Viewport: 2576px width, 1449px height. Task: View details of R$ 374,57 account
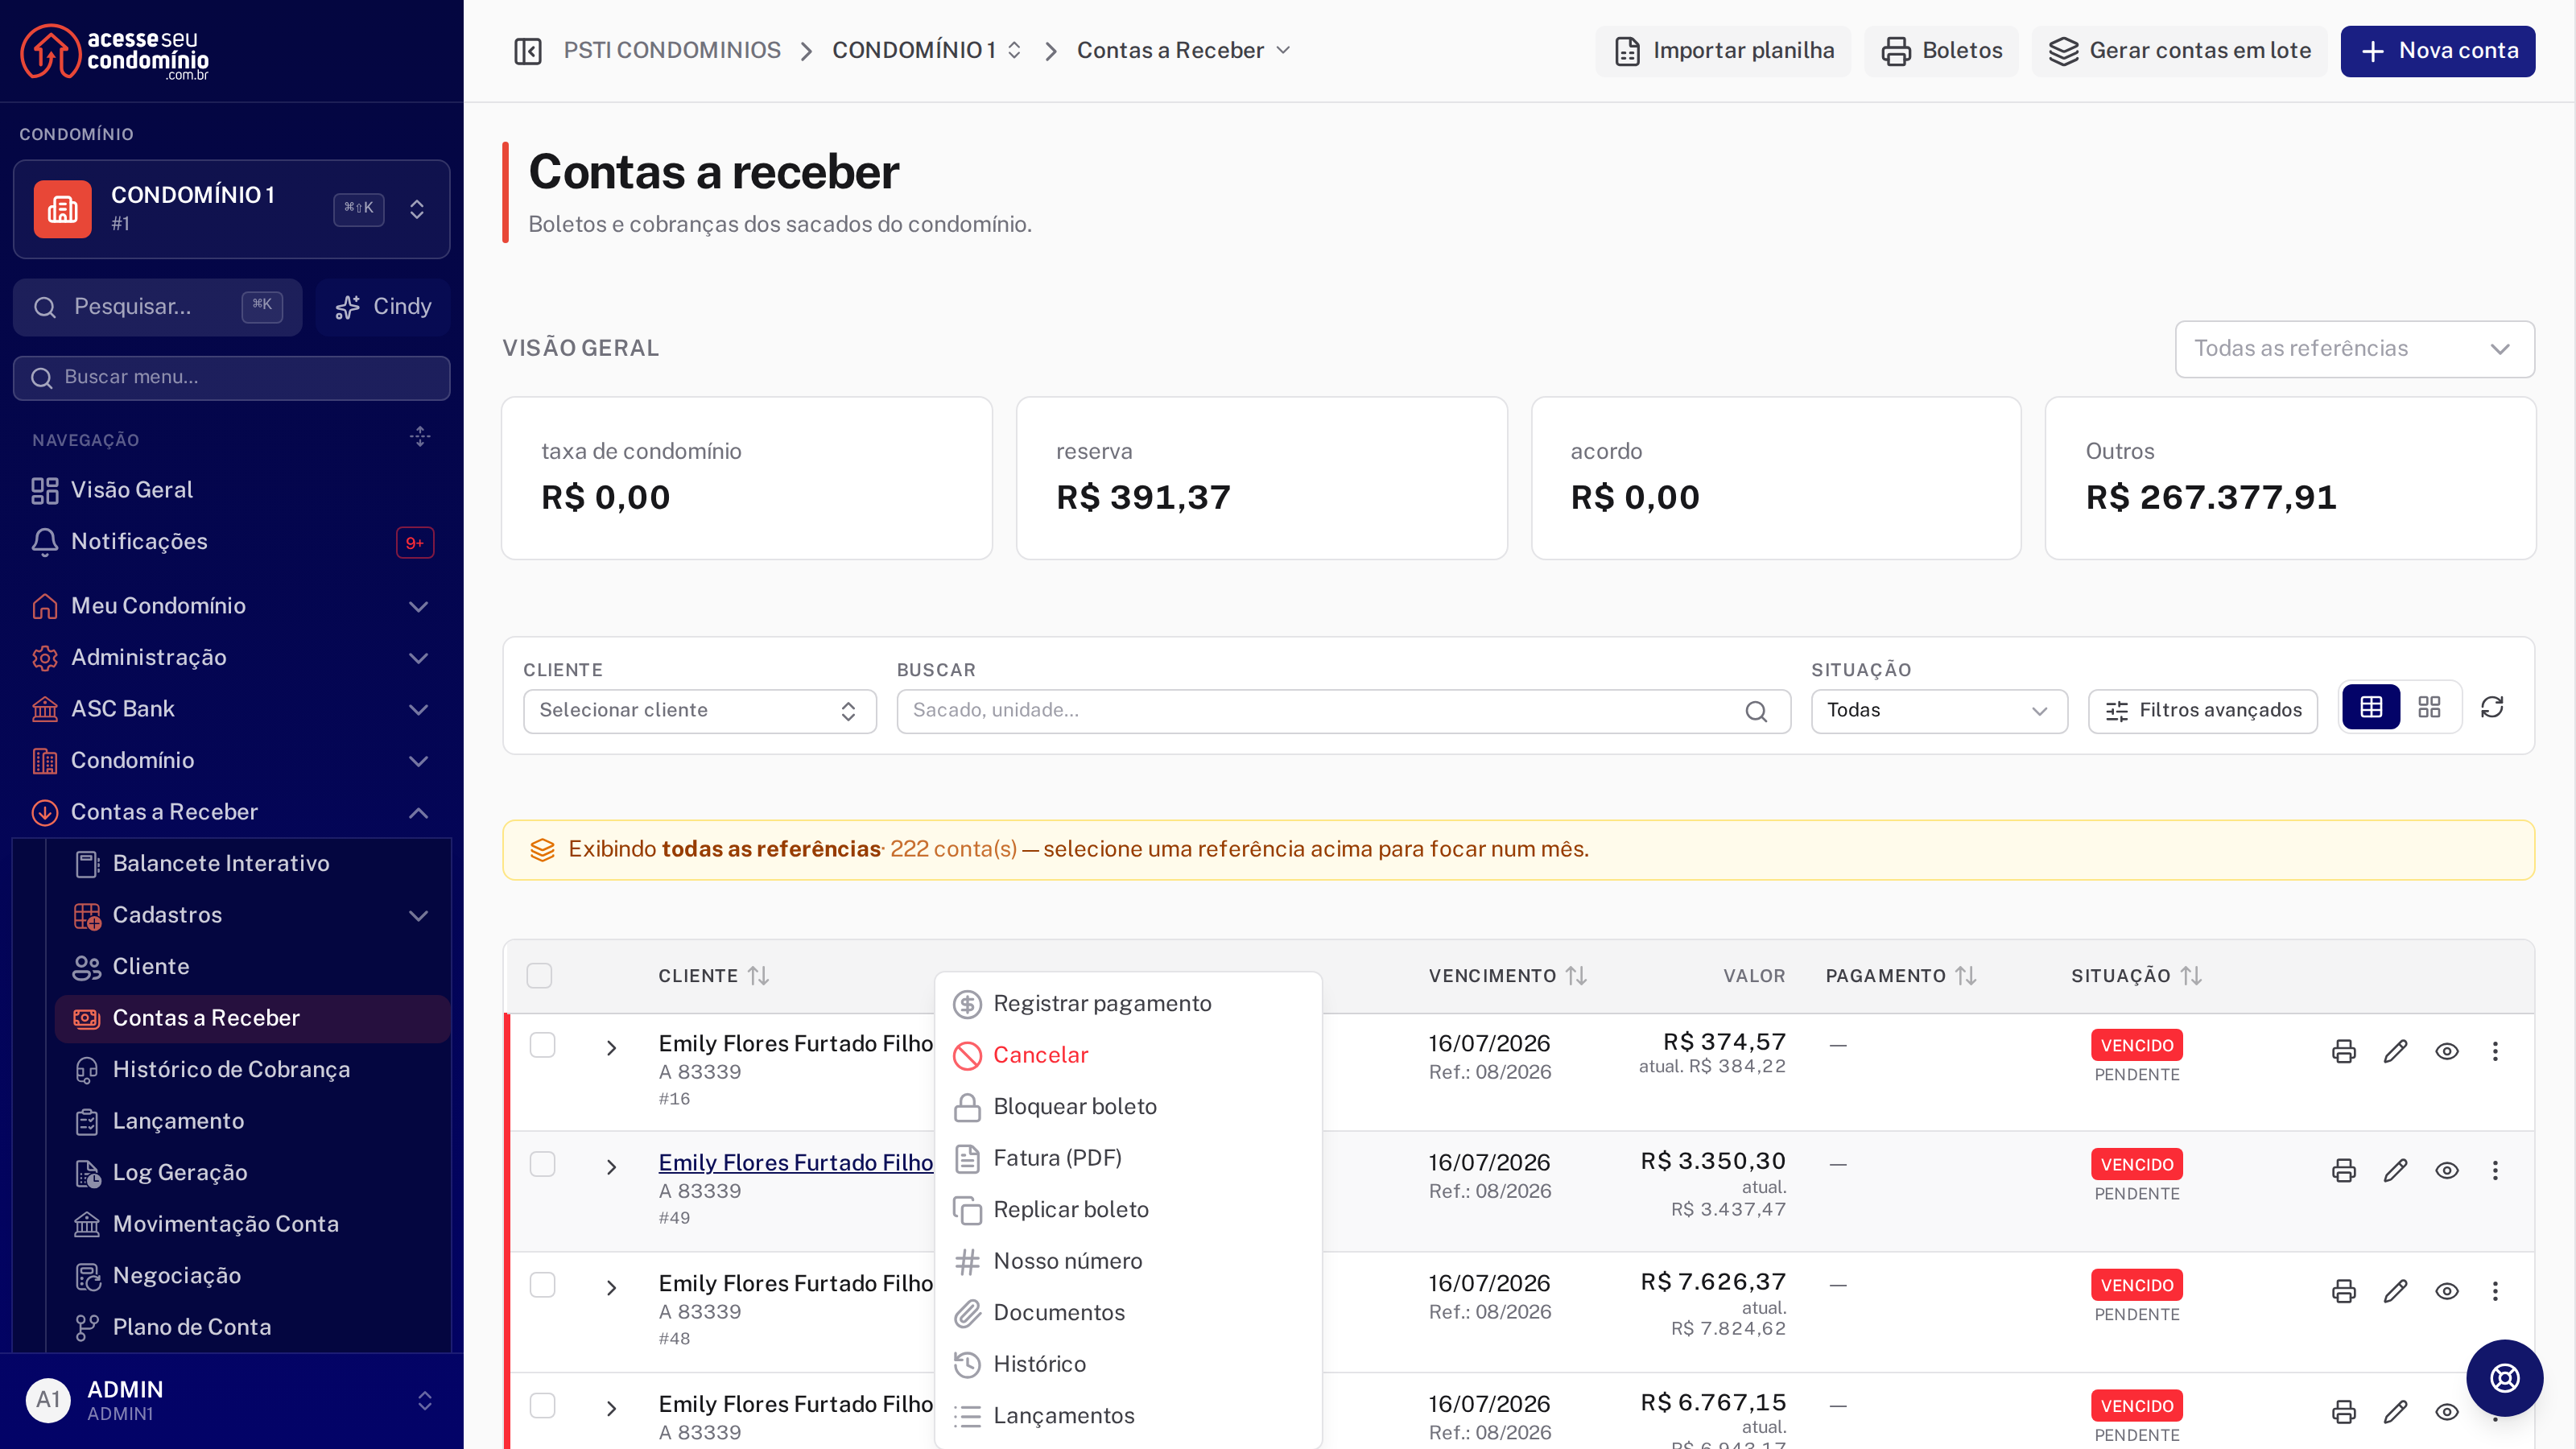click(2446, 1051)
